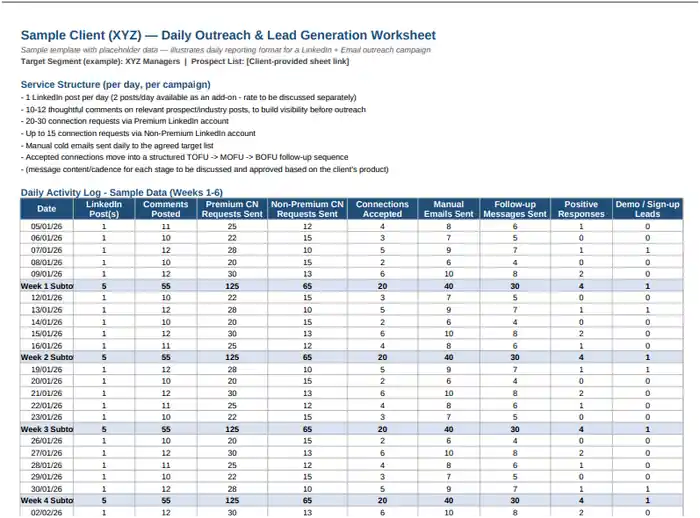Click Week 3 subtotal Non-Premium CN value '65'
This screenshot has height=518, width=700.
pos(307,429)
